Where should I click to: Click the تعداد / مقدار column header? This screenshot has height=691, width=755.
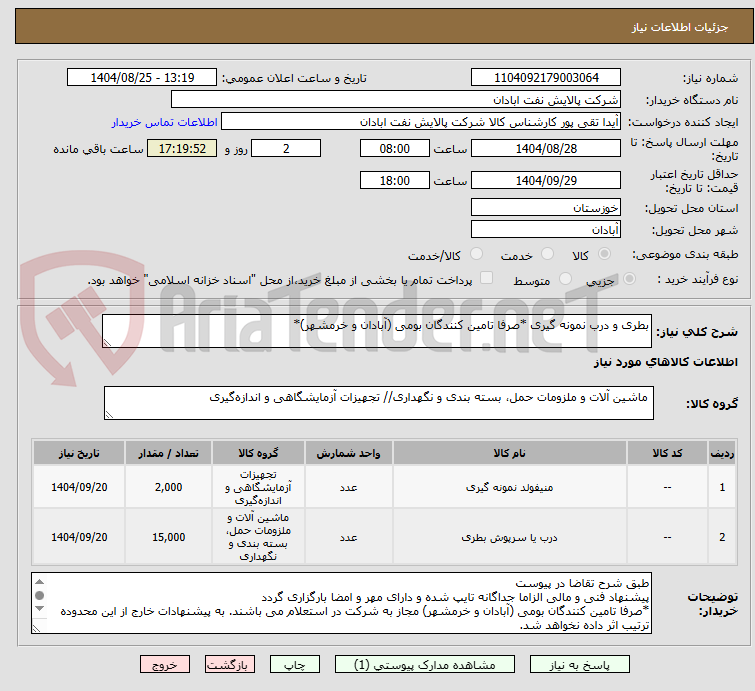pyautogui.click(x=169, y=453)
